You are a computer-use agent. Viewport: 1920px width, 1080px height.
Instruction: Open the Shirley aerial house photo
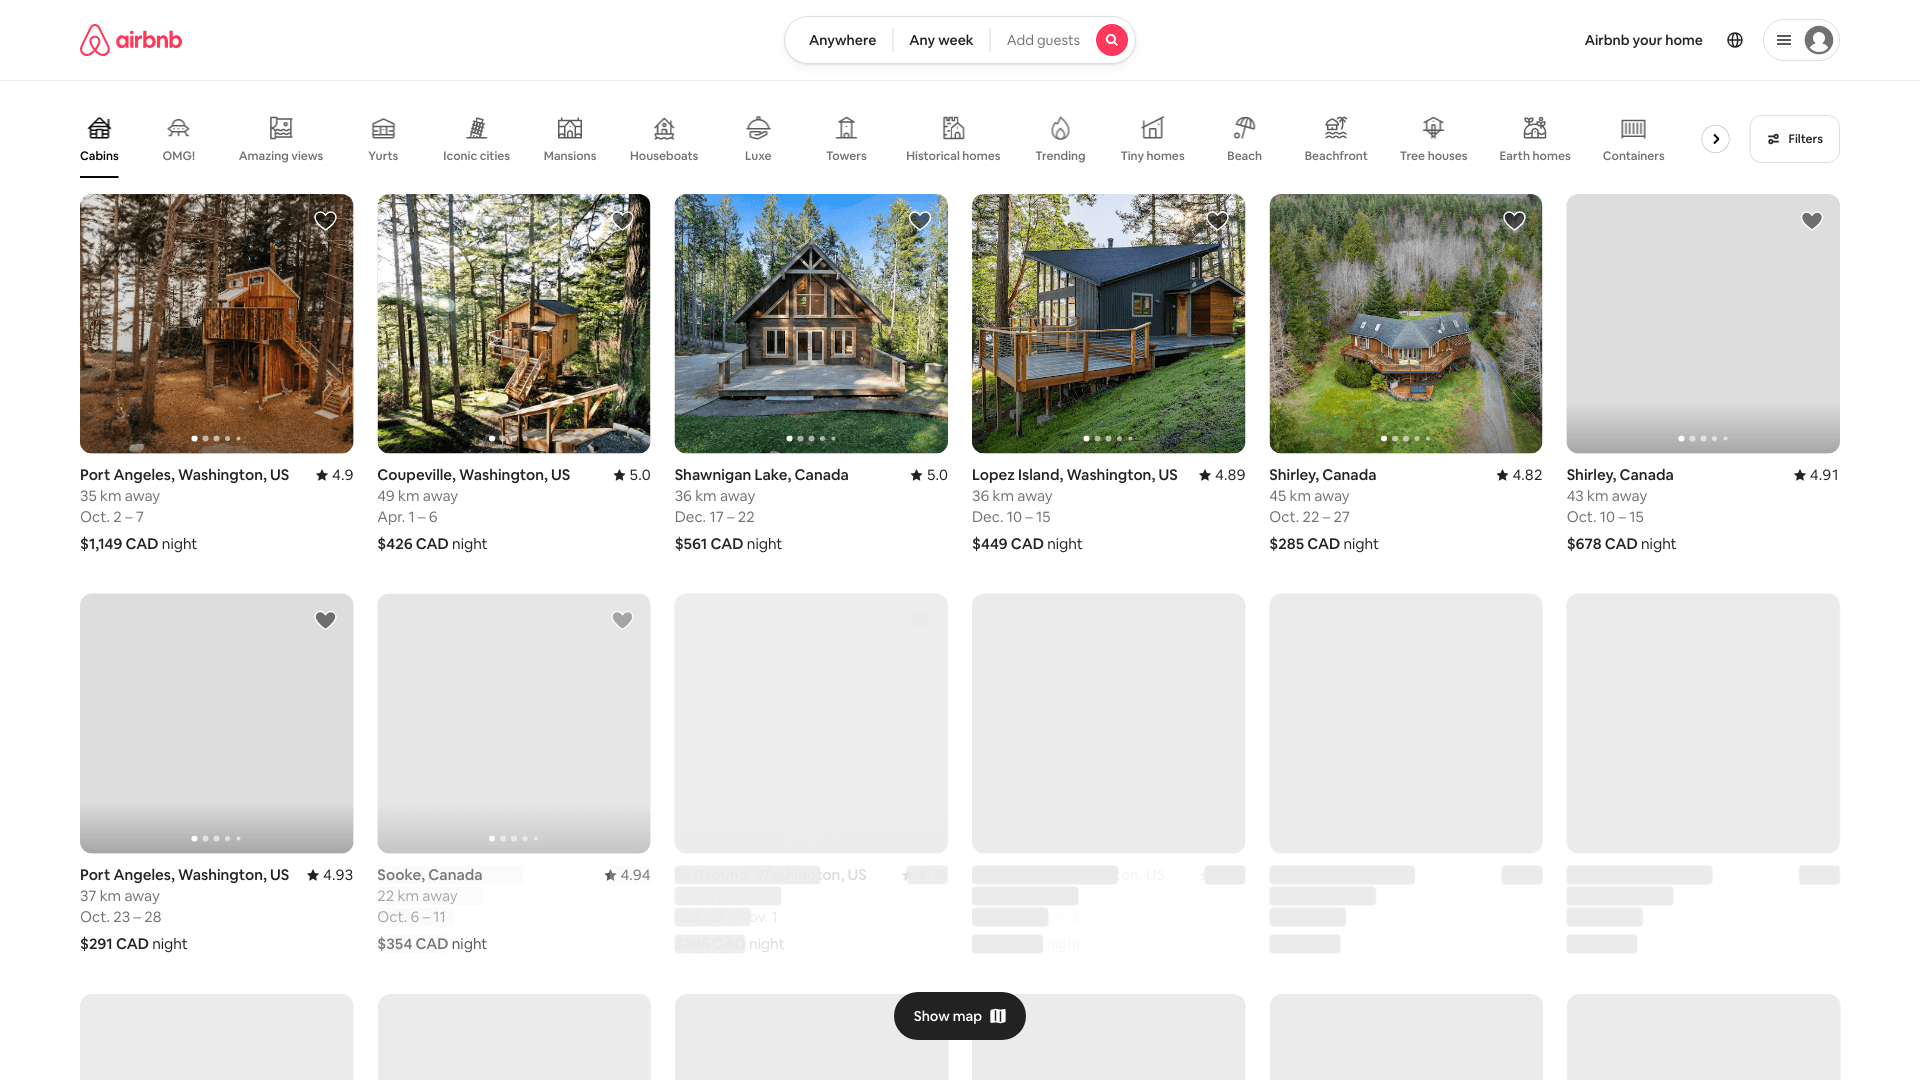coord(1405,323)
